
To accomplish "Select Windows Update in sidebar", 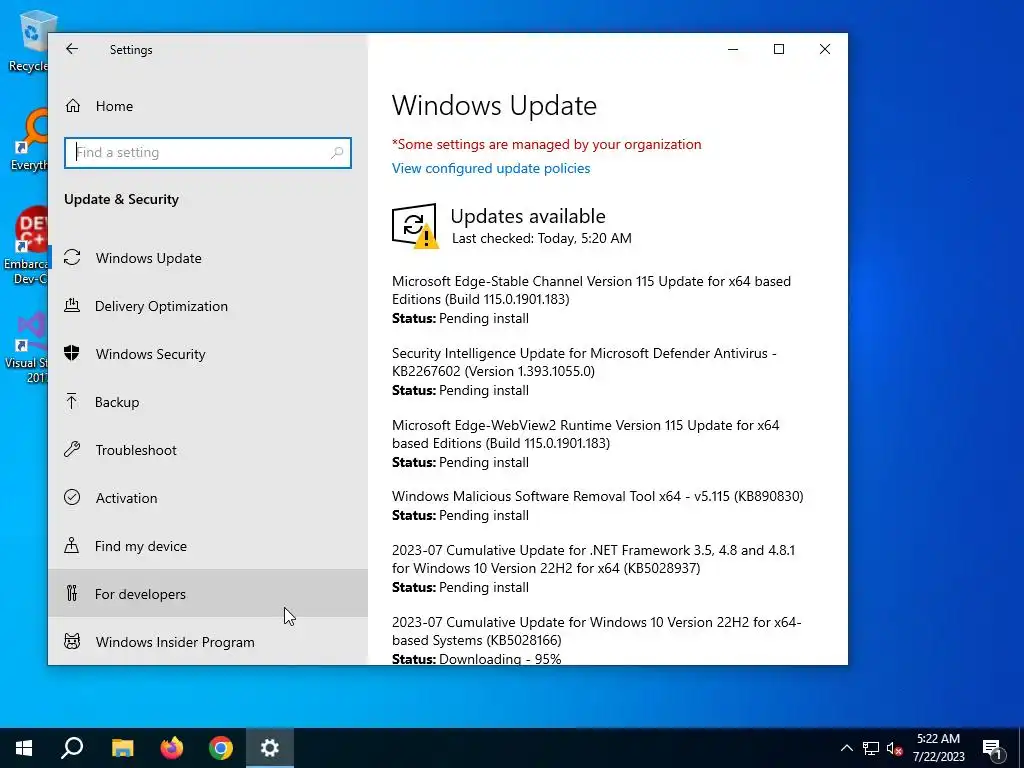I will pyautogui.click(x=208, y=258).
